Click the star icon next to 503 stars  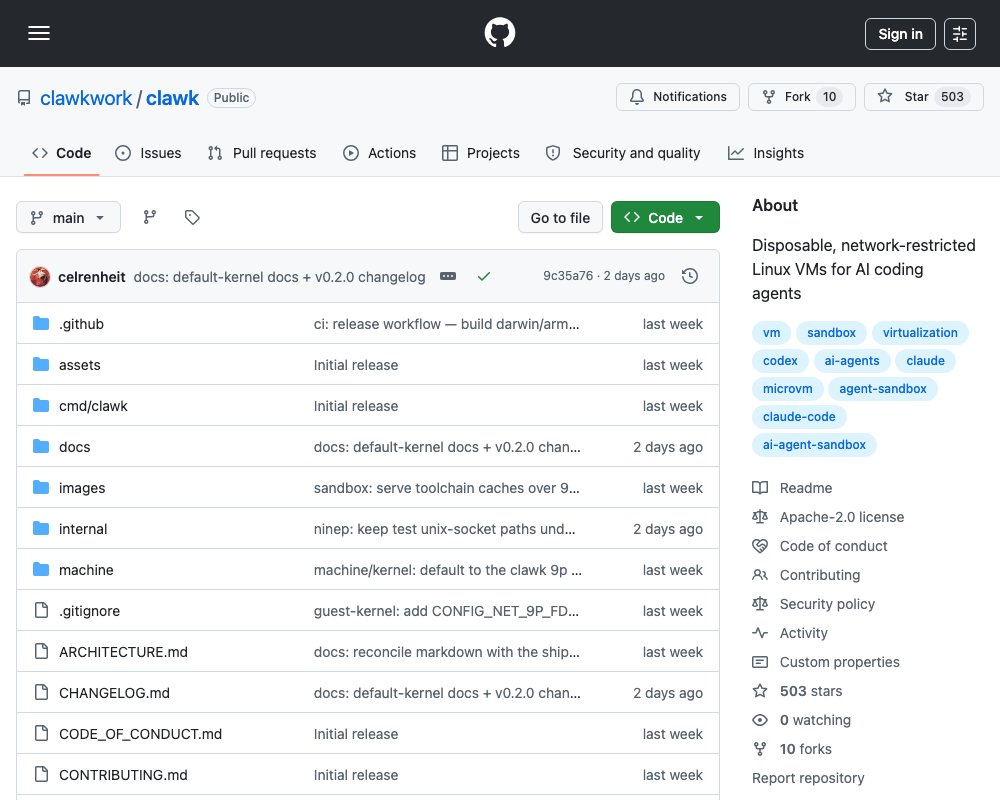[760, 691]
